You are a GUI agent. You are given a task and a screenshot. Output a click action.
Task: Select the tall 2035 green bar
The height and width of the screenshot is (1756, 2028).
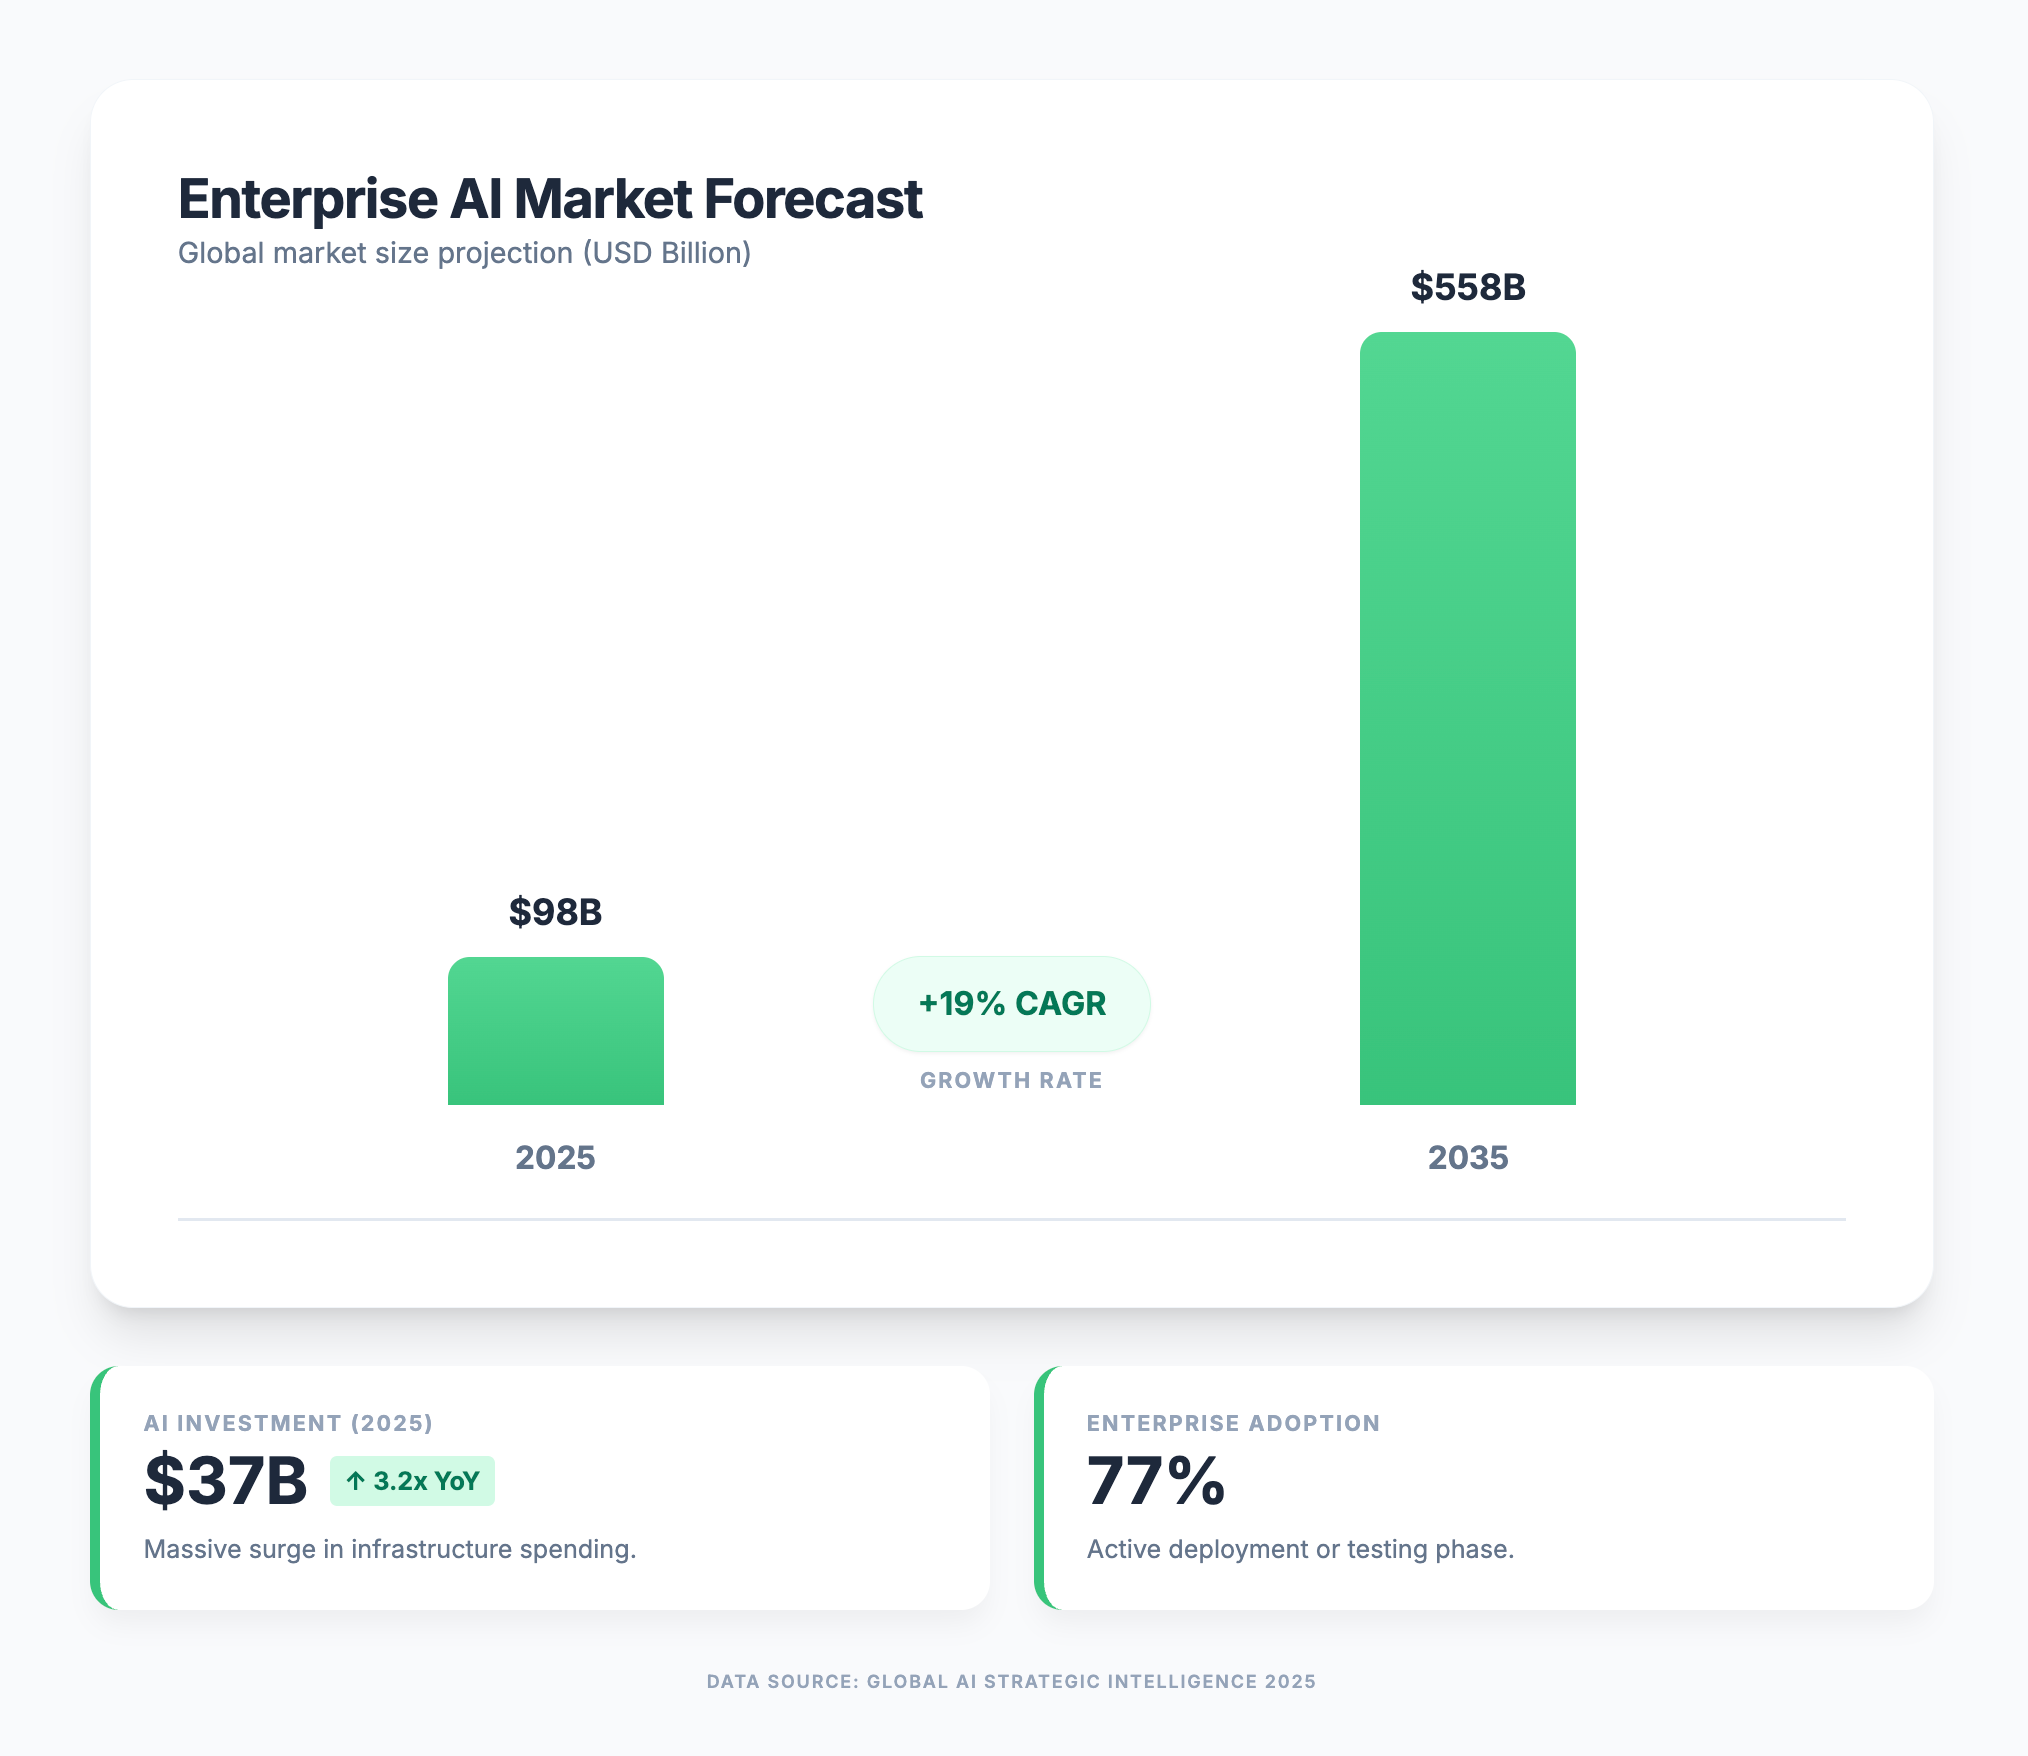[1467, 718]
